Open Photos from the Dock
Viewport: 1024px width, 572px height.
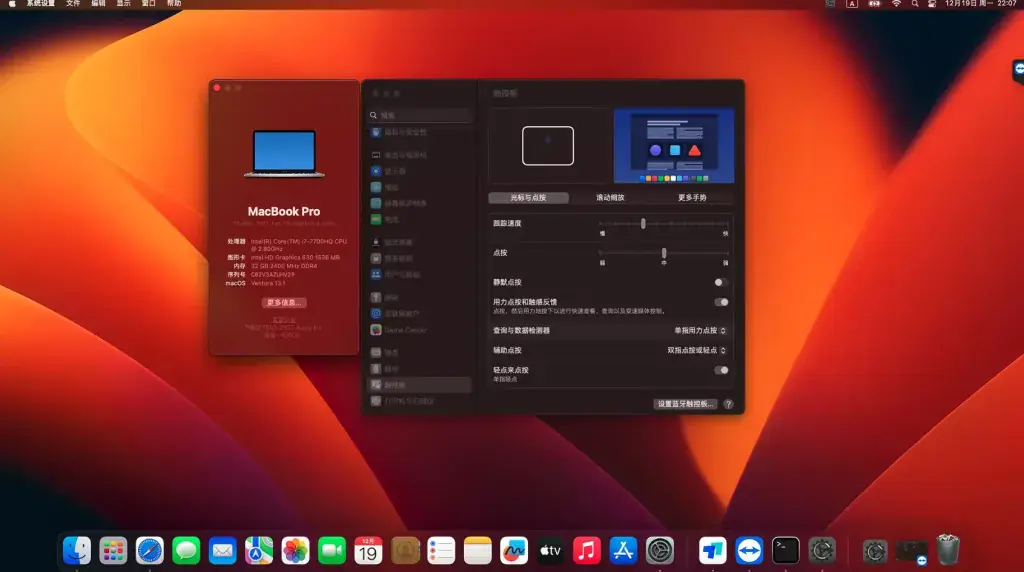pos(295,550)
